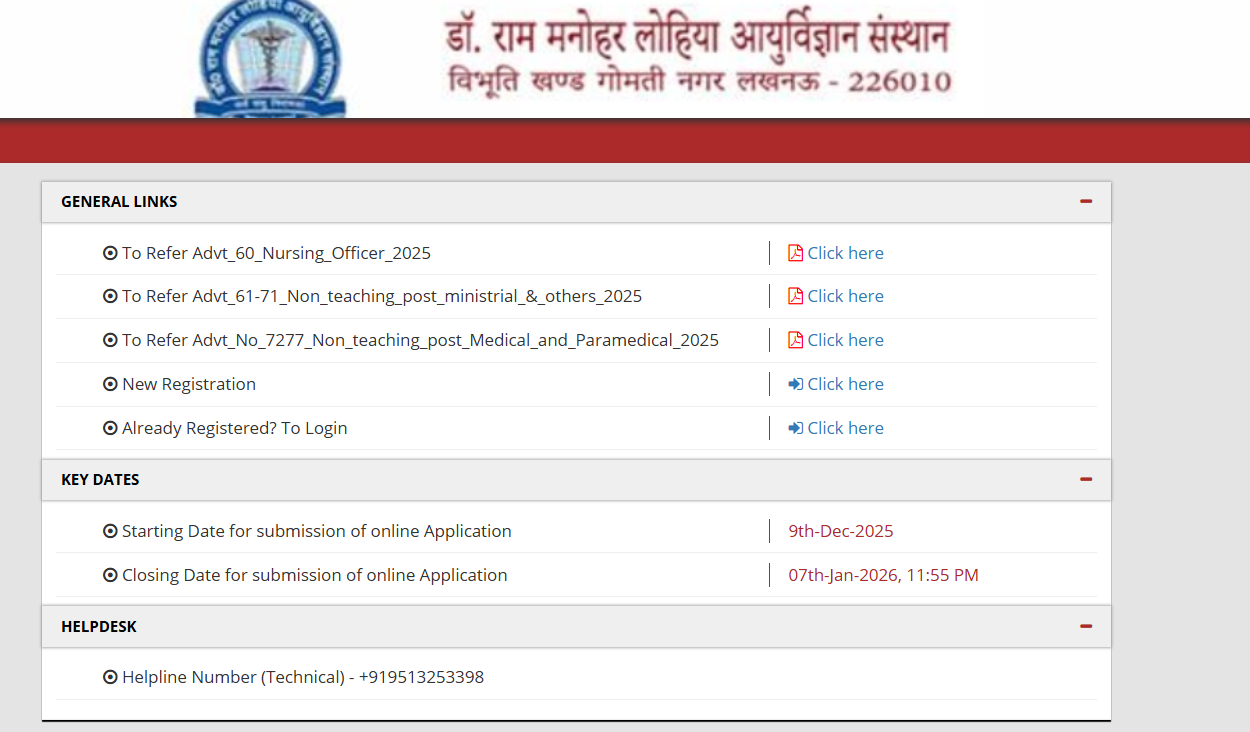Click Closing Date for submission label
Viewport: 1250px width, 732px height.
314,575
